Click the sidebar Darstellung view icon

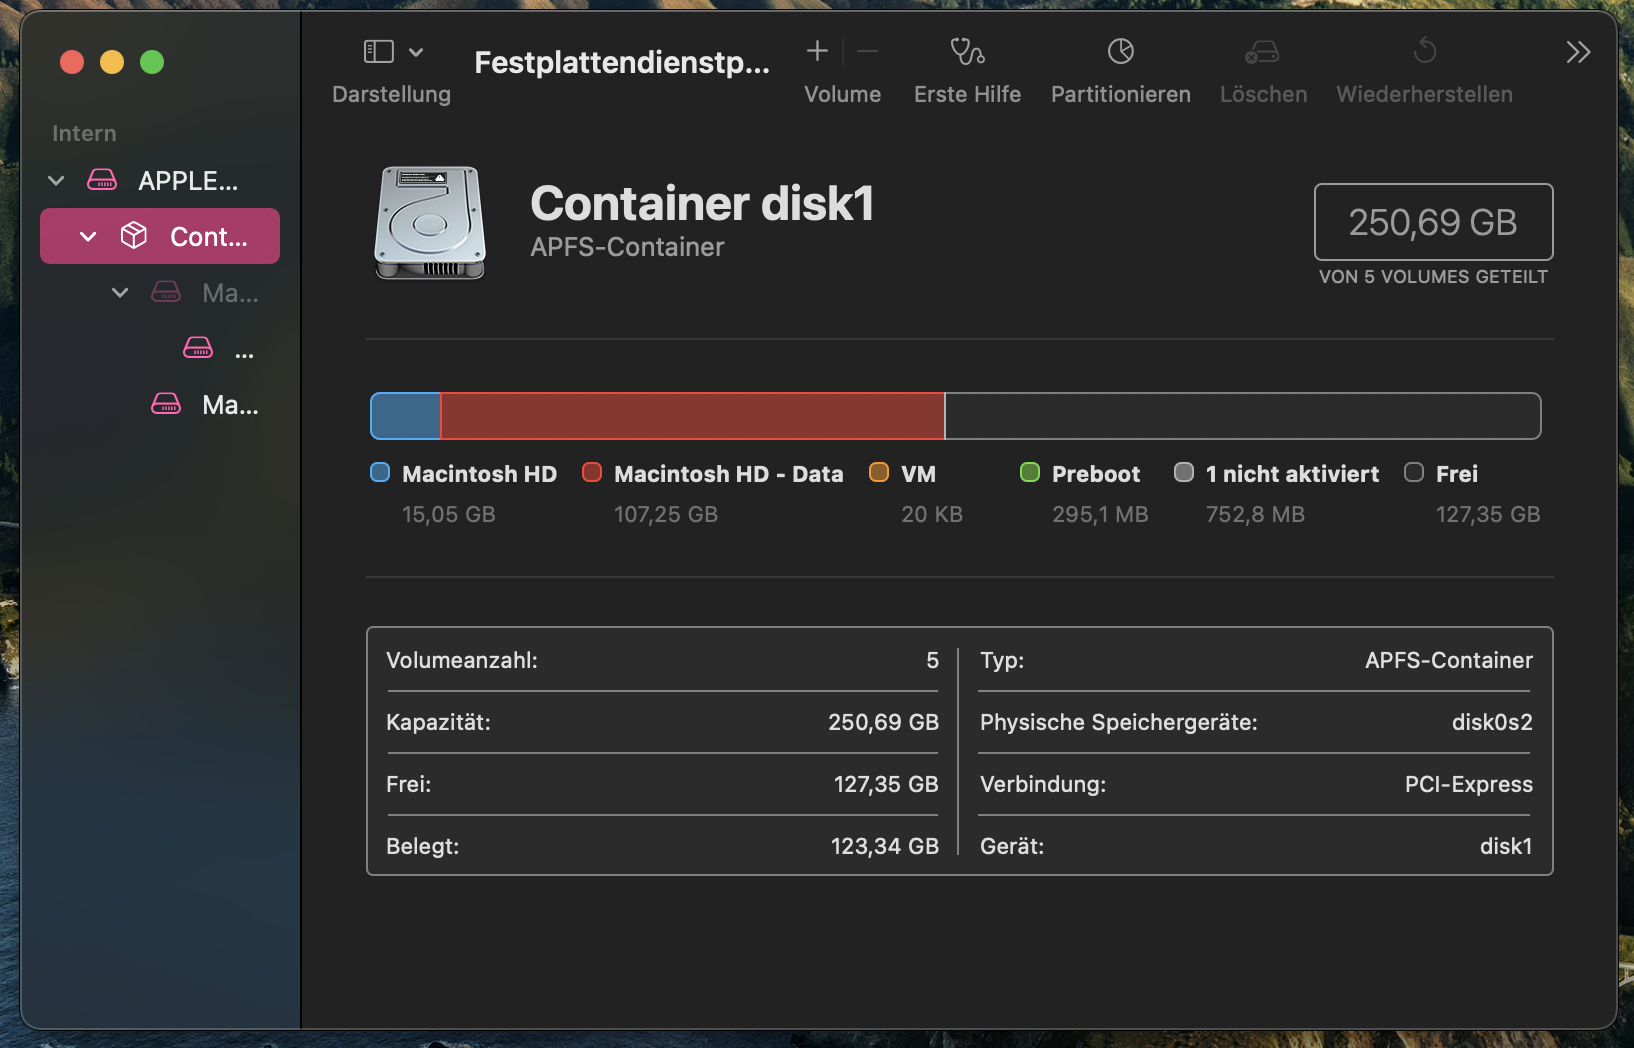coord(379,52)
